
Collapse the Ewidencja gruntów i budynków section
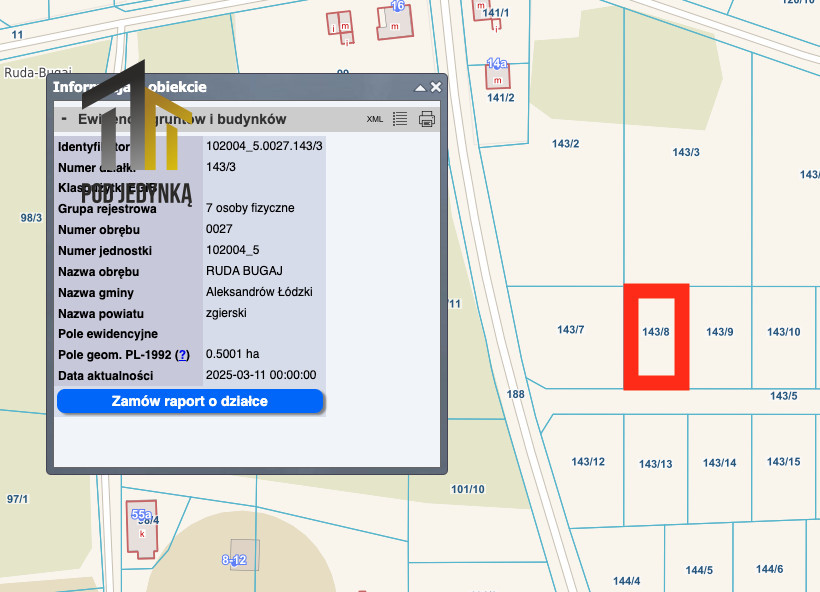64,119
